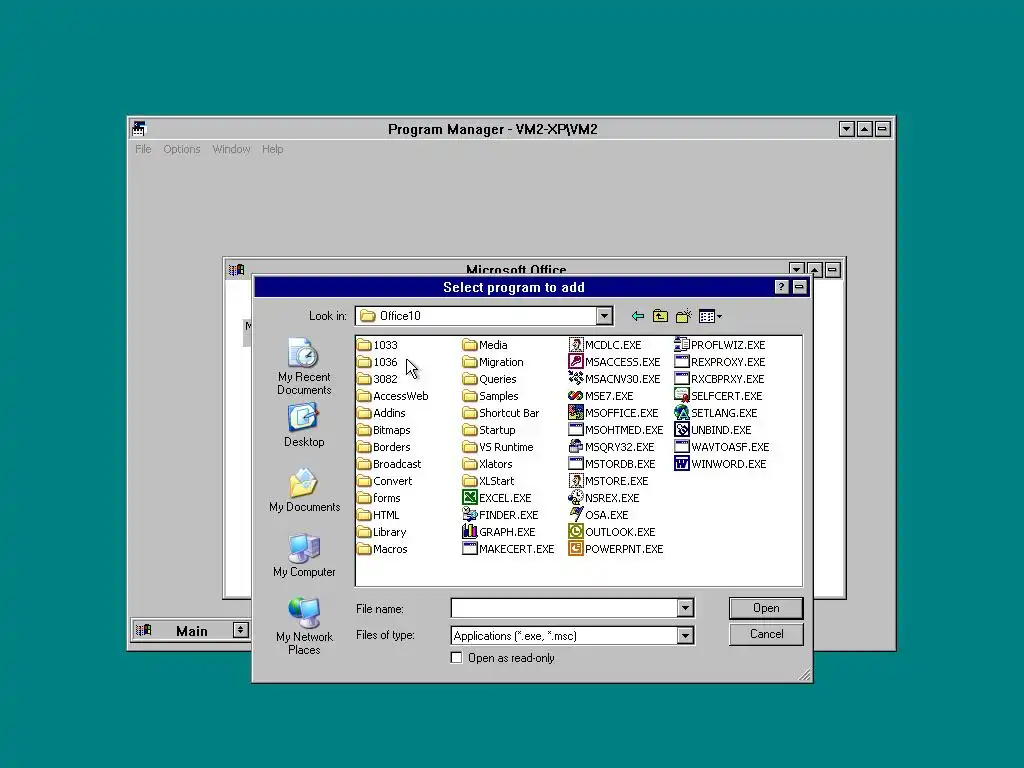Click the Open button

click(x=766, y=608)
